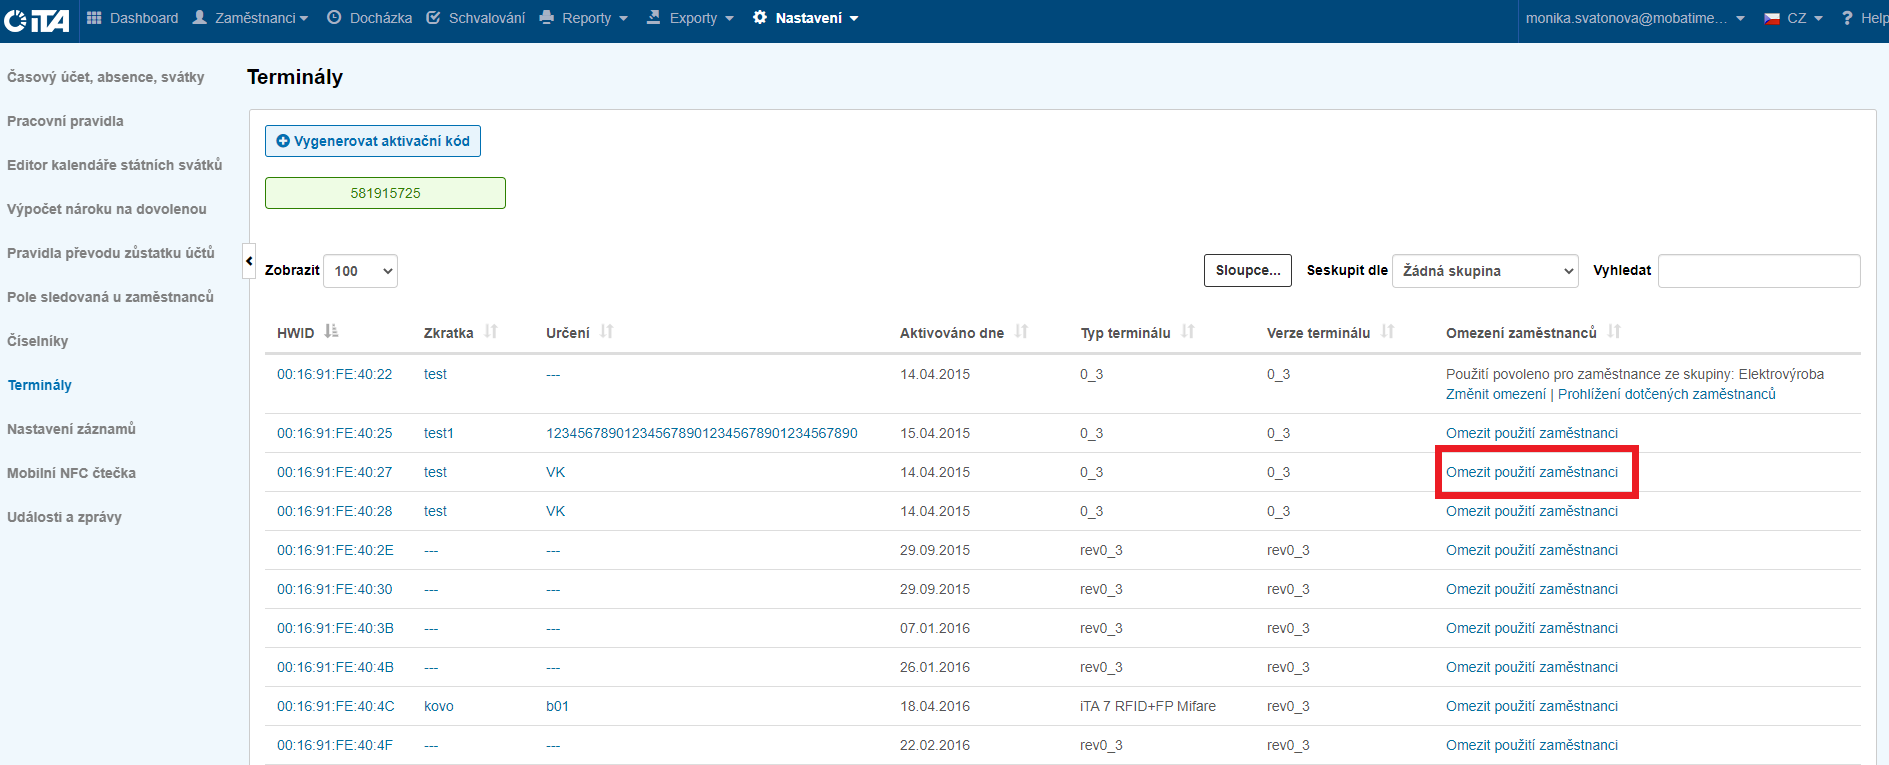This screenshot has width=1889, height=765.
Task: Open the Seskupit dle group dropdown
Action: click(1484, 271)
